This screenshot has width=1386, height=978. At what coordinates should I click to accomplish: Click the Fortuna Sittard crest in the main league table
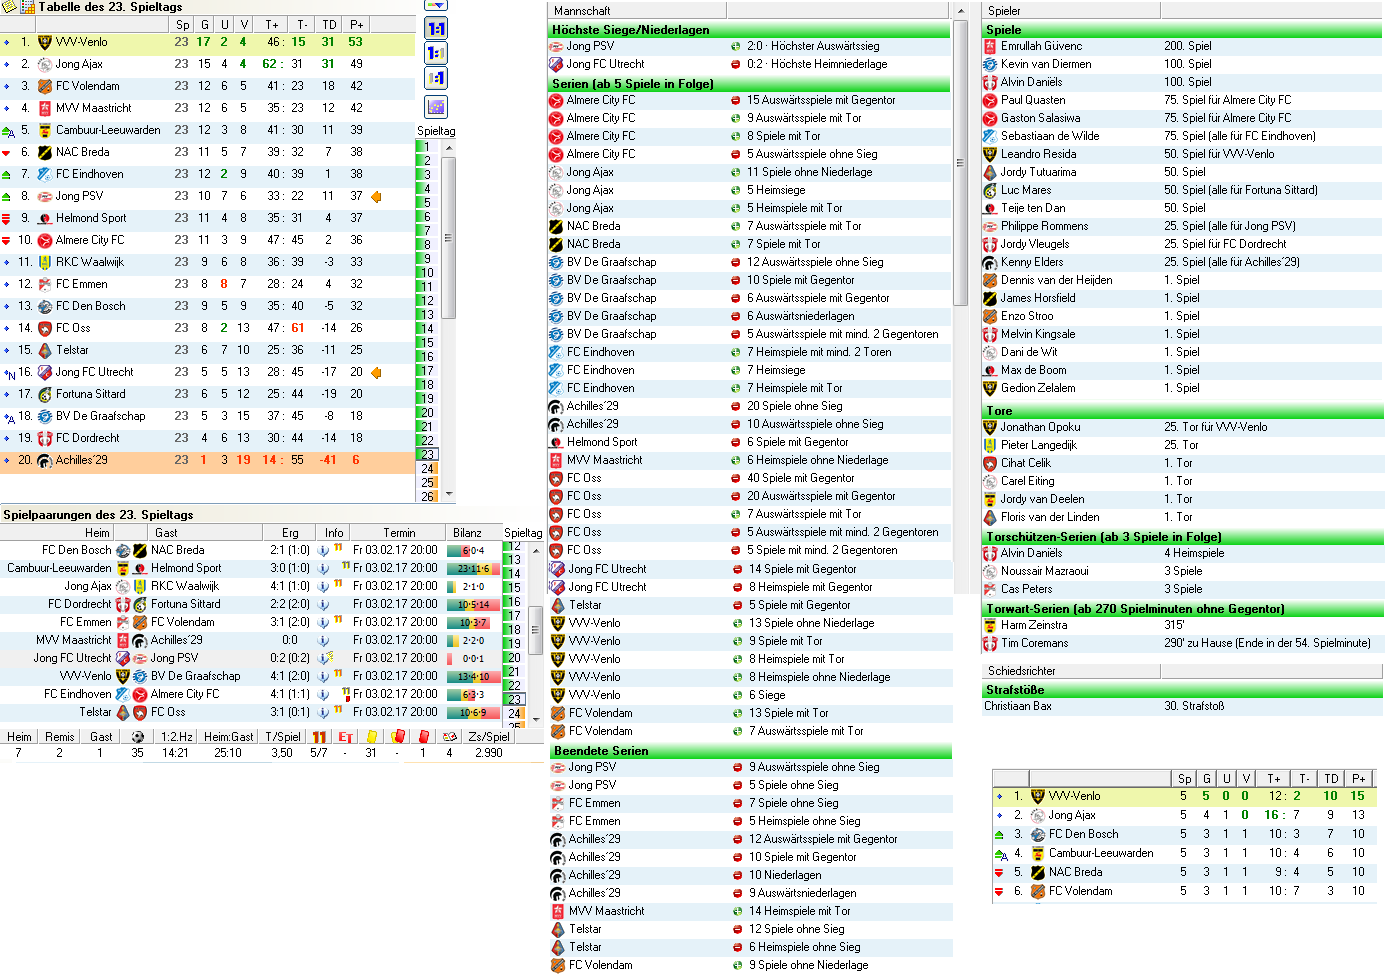tap(44, 394)
